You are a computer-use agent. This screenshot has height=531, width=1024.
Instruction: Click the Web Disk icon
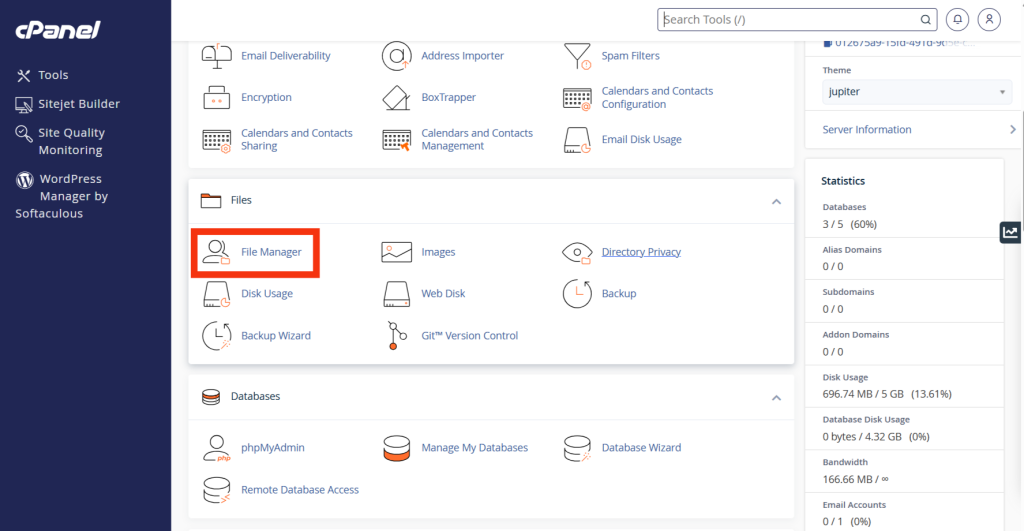click(x=397, y=294)
